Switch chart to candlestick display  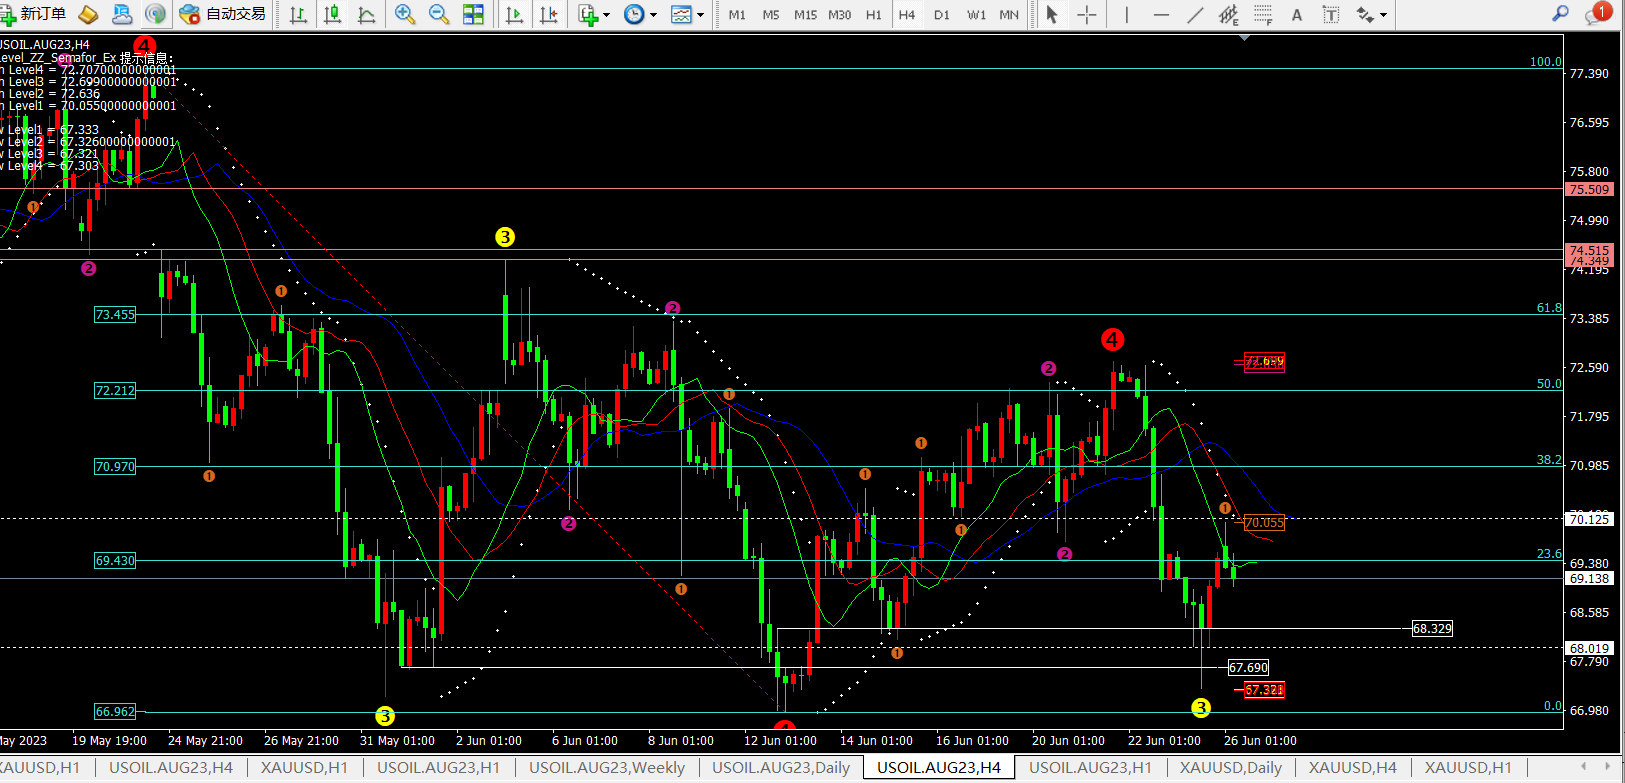(333, 14)
